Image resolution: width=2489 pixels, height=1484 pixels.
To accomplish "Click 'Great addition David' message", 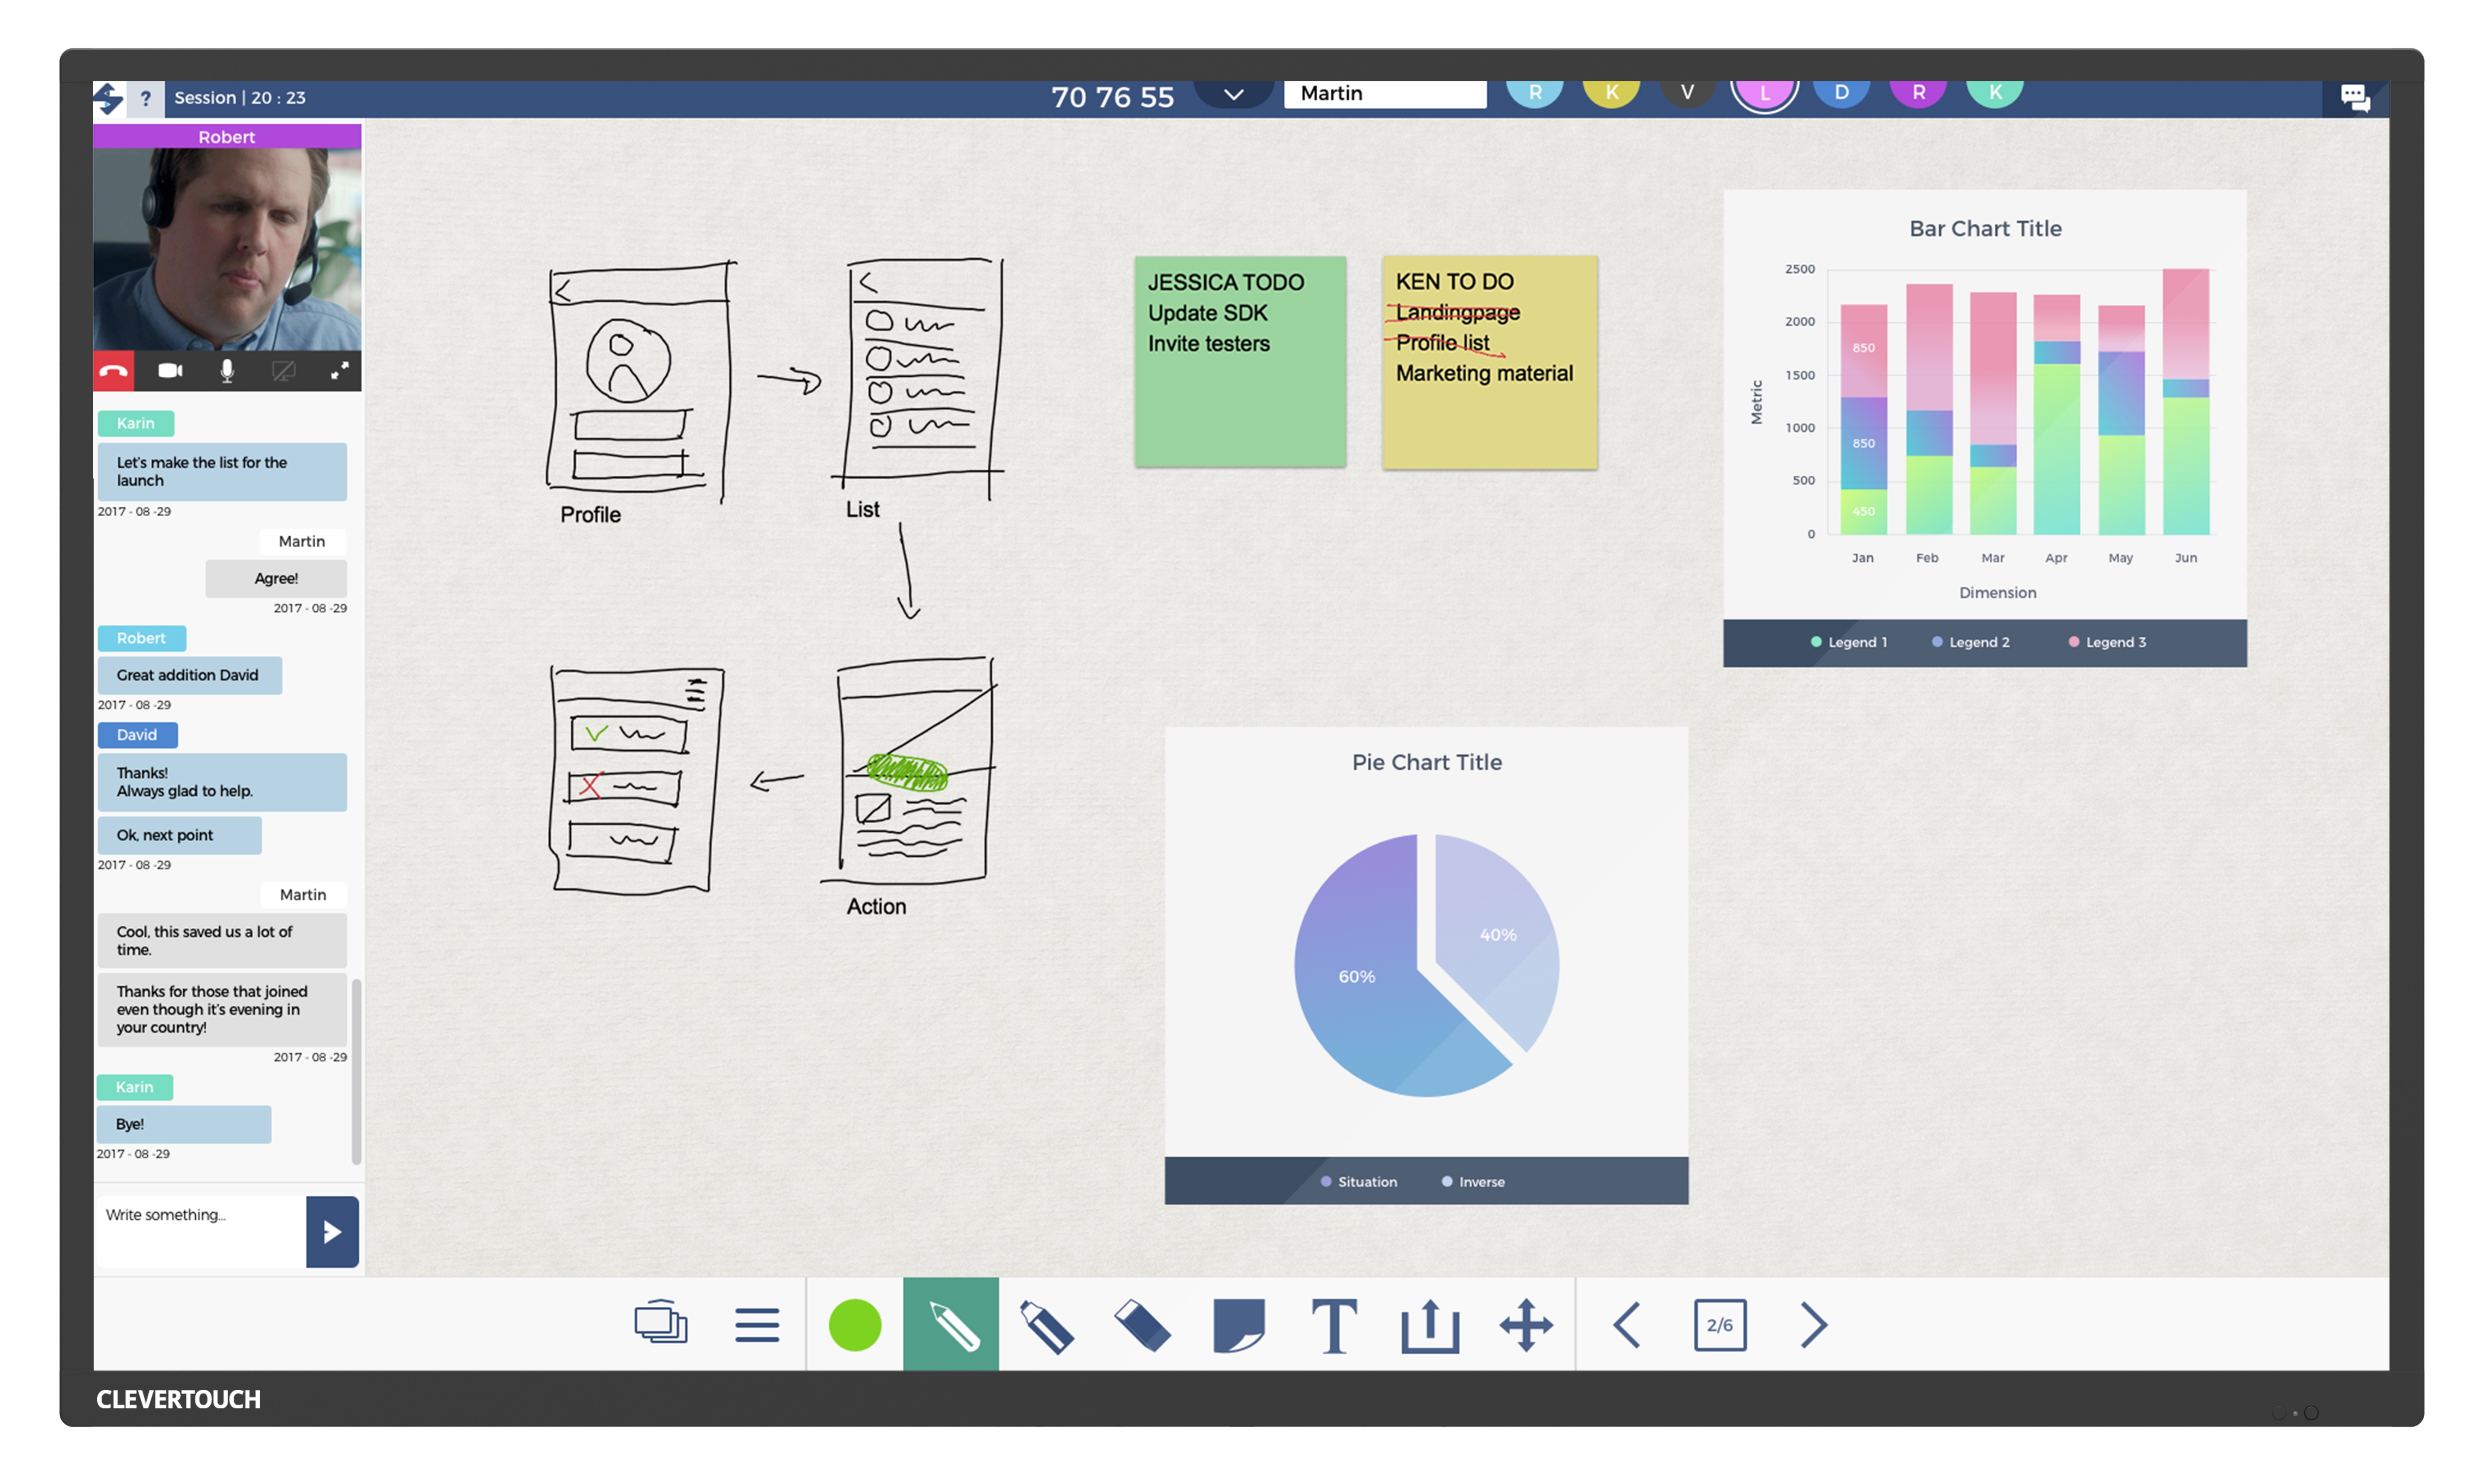I will coord(190,676).
